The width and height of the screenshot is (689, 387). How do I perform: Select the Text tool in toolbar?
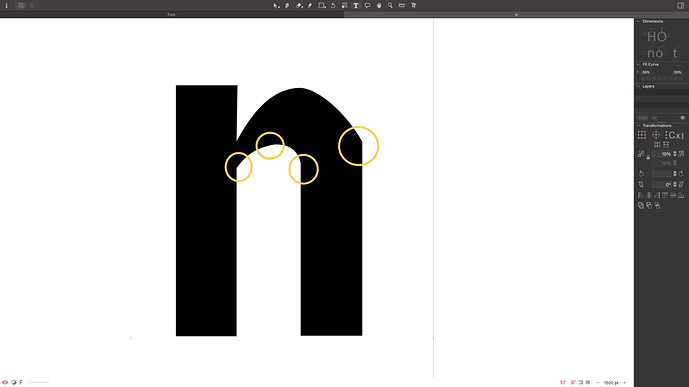[356, 6]
